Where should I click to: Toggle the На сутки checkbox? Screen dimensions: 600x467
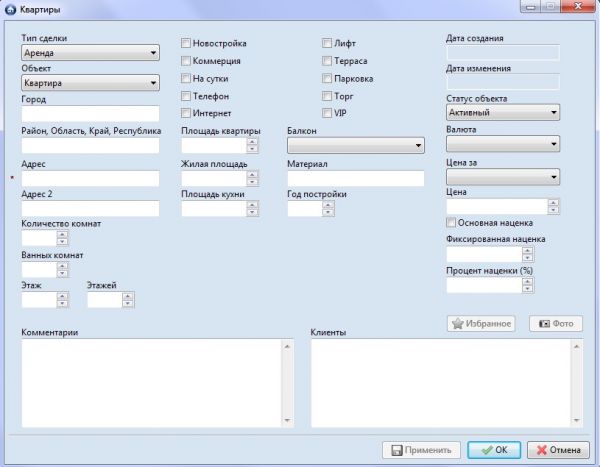(x=186, y=78)
